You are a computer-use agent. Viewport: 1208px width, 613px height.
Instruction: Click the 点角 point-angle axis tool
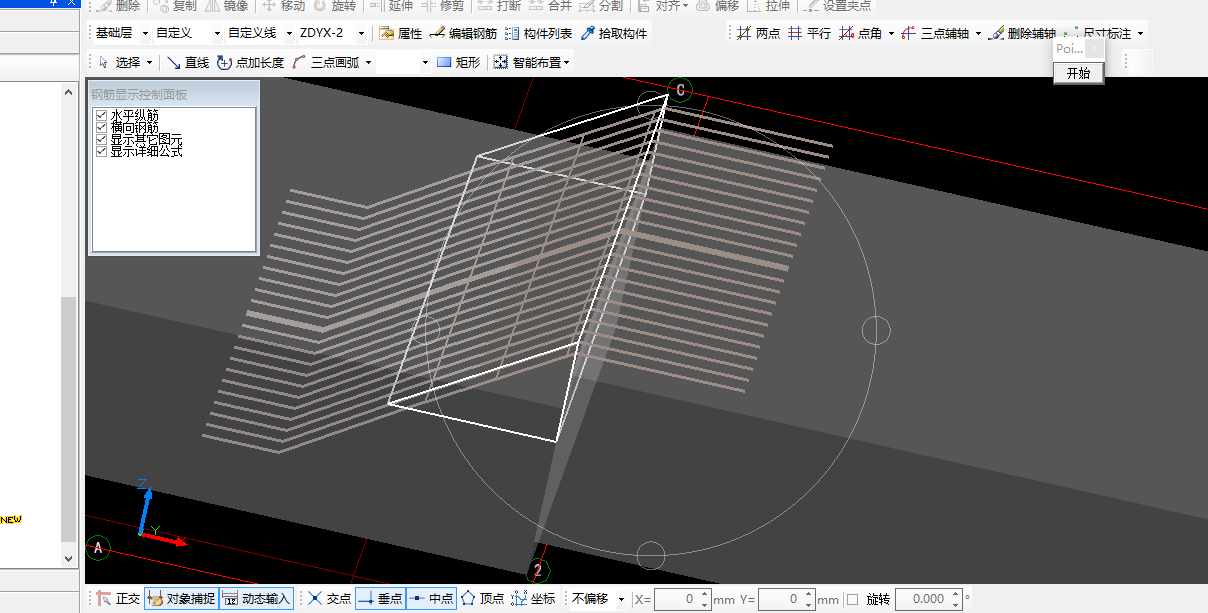click(860, 33)
